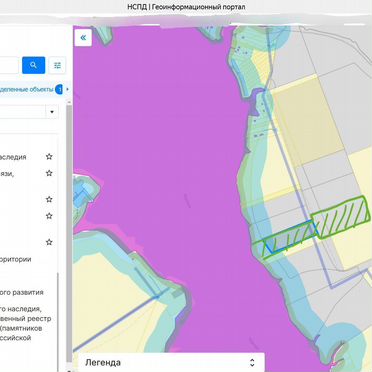
Task: Open the 'деленные объекты' tab
Action: pos(27,89)
